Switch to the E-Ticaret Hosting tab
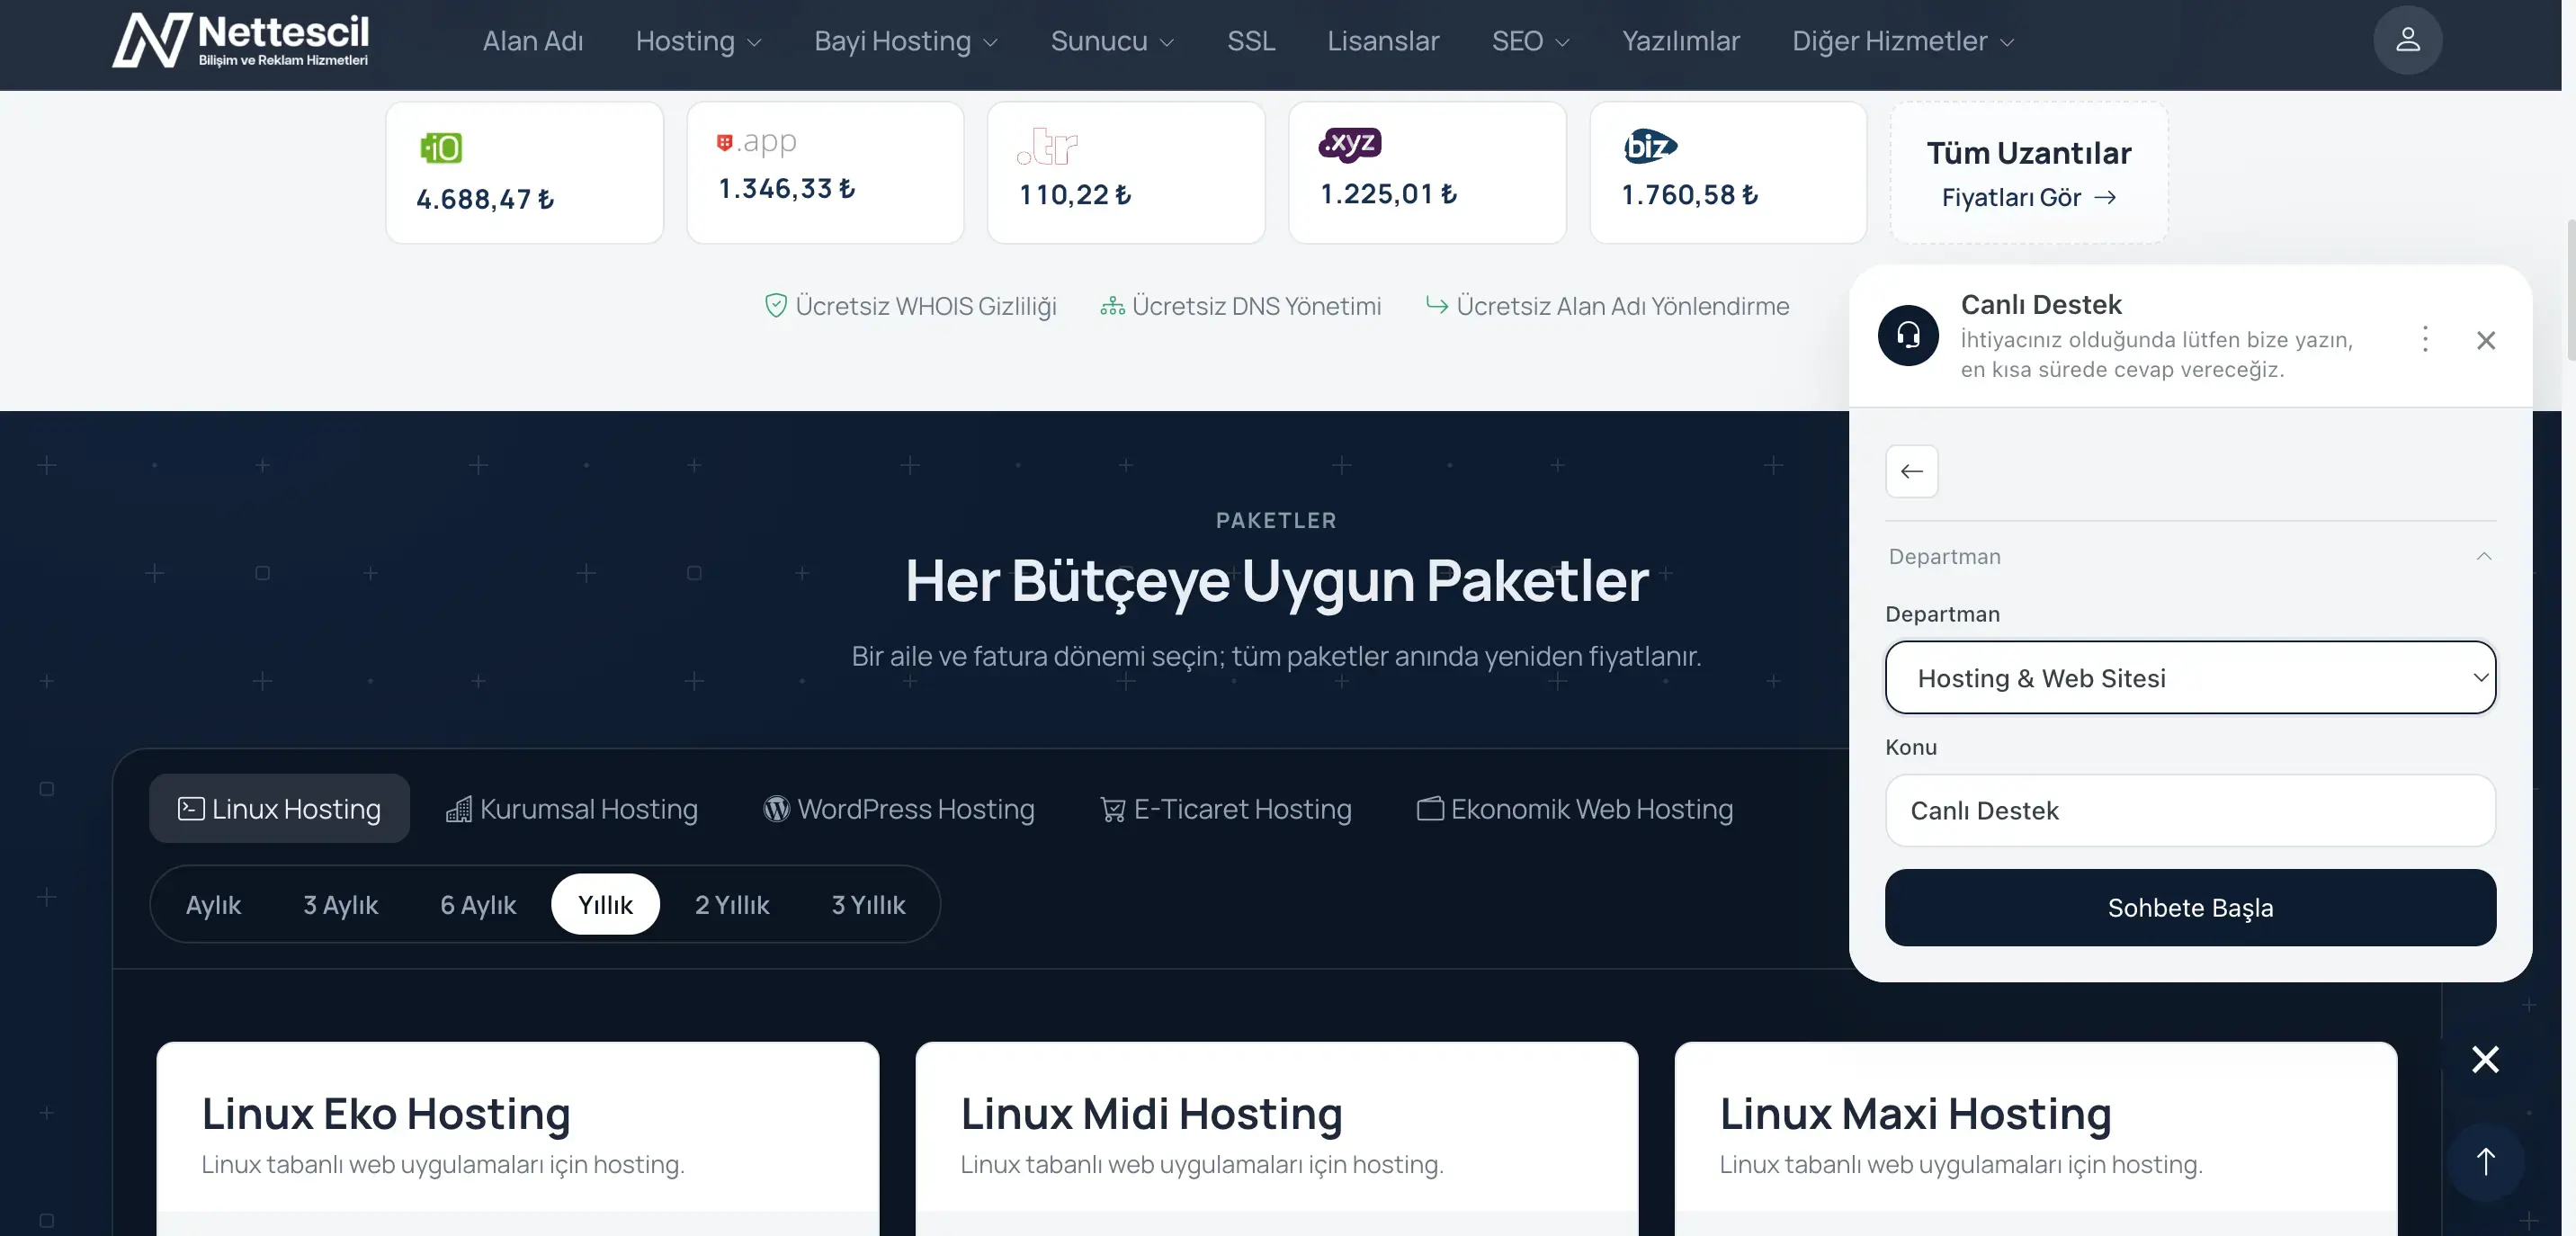 point(1225,808)
